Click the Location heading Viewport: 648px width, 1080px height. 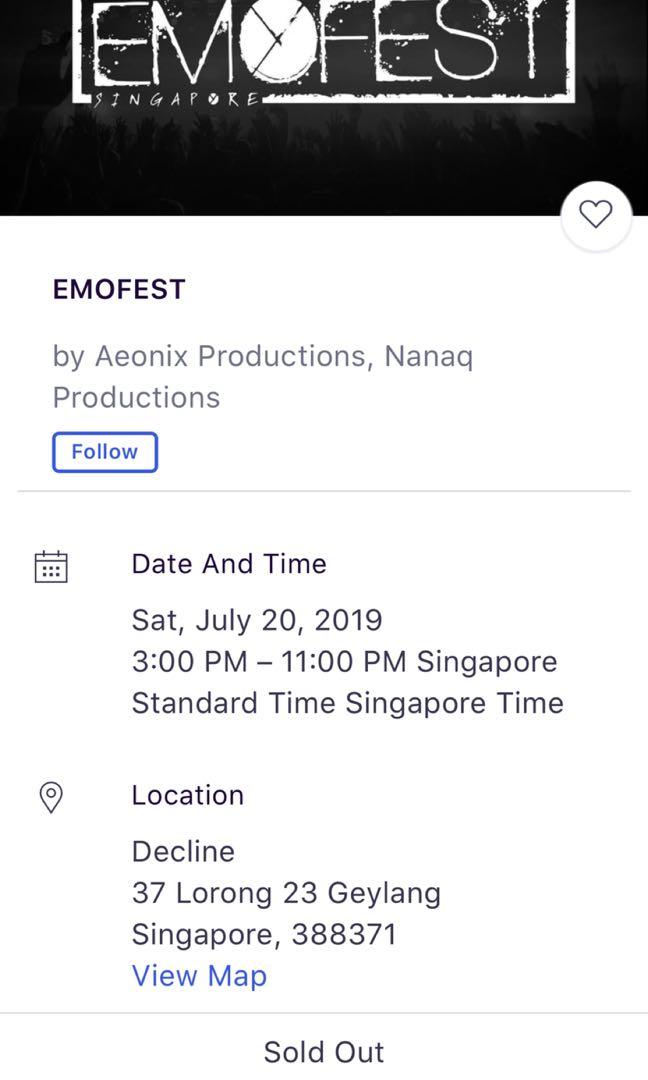[188, 795]
